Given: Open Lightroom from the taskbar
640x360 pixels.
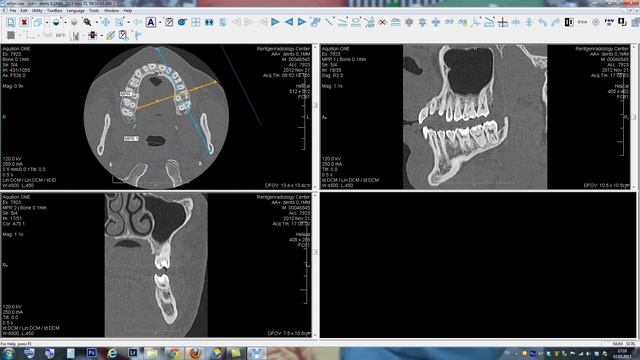Looking at the screenshot, I should pos(133,353).
